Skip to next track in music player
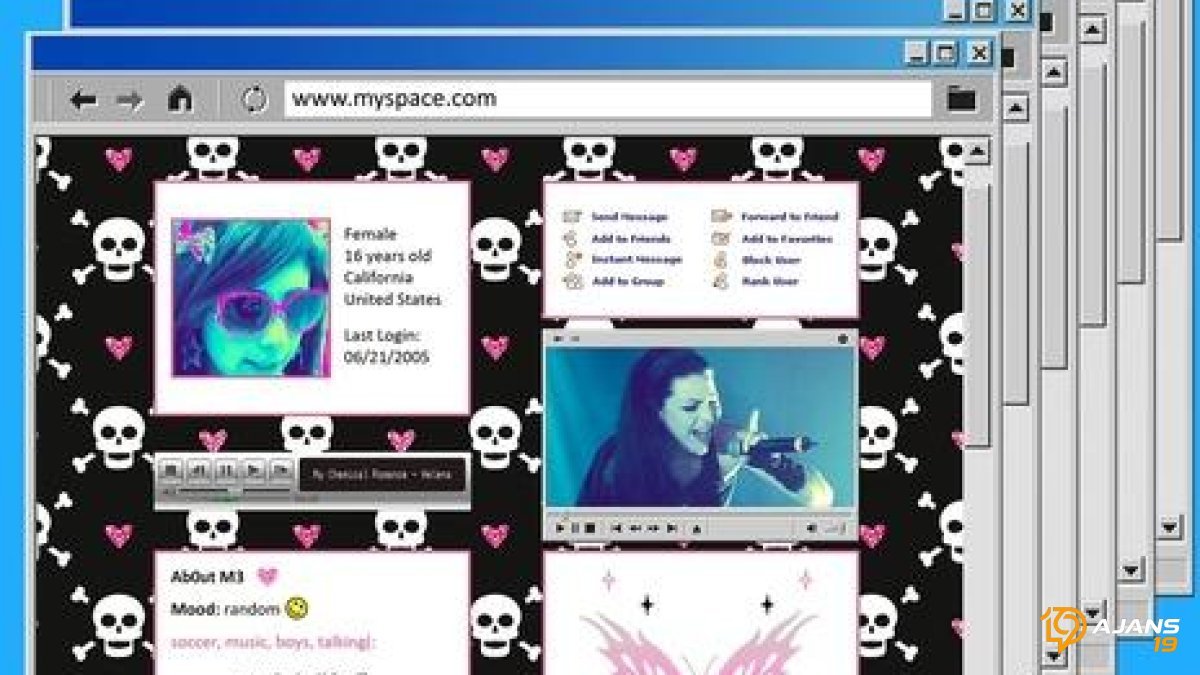 tap(282, 470)
